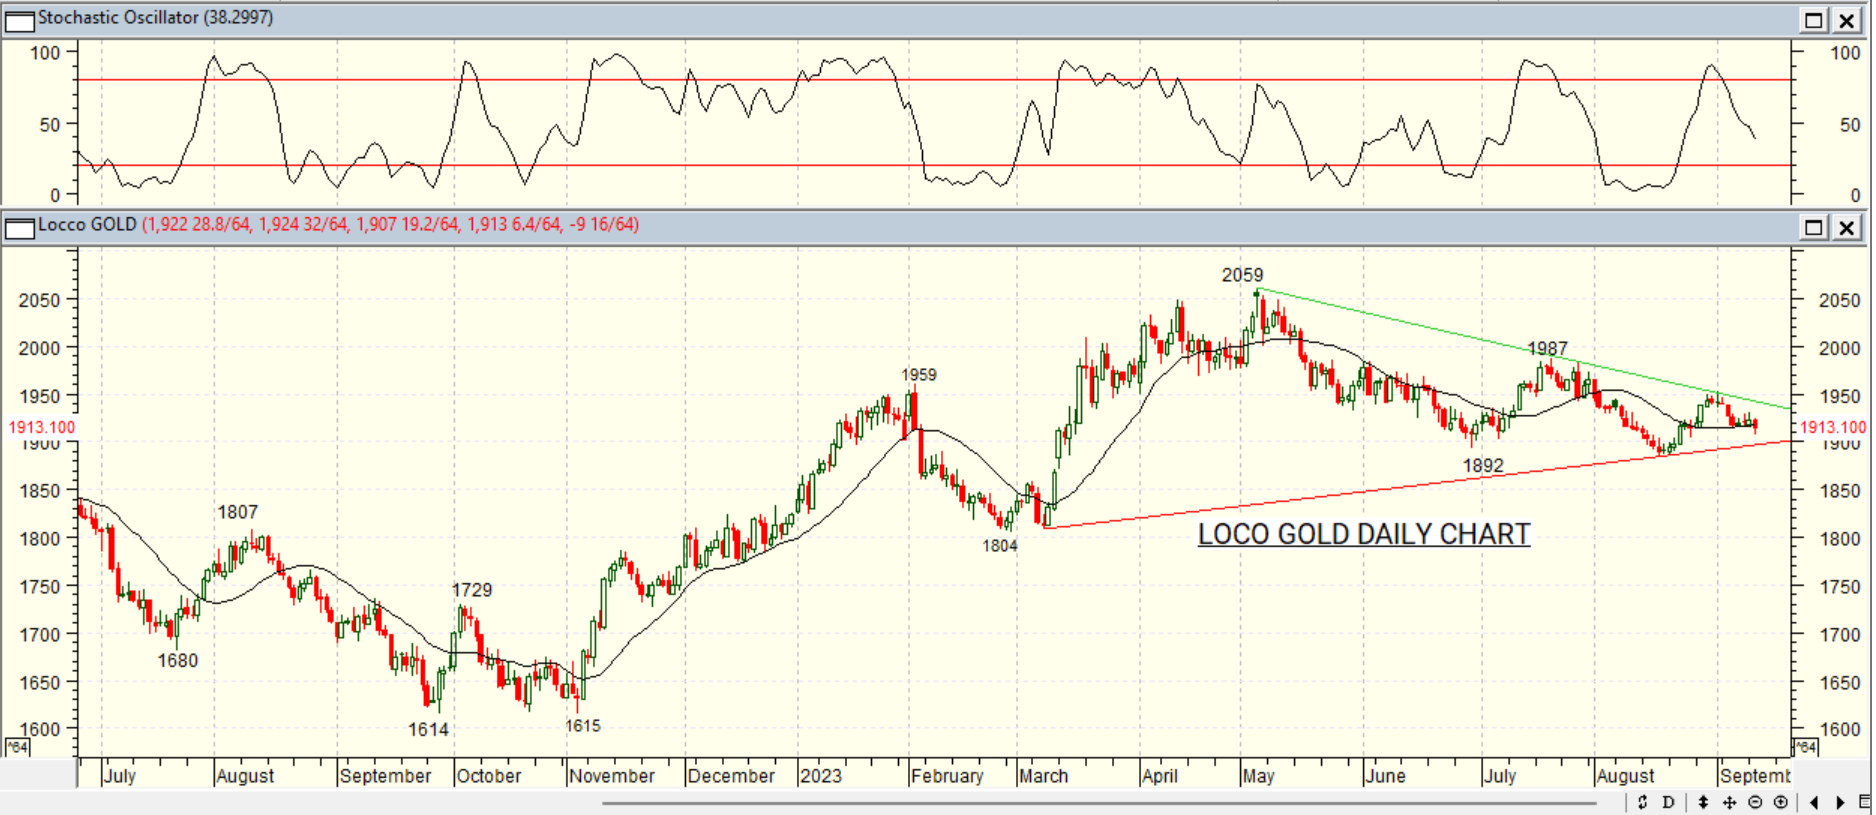Image resolution: width=1876 pixels, height=815 pixels.
Task: Click the Stochastic Oscillator (38.2997) title
Action: coord(155,18)
